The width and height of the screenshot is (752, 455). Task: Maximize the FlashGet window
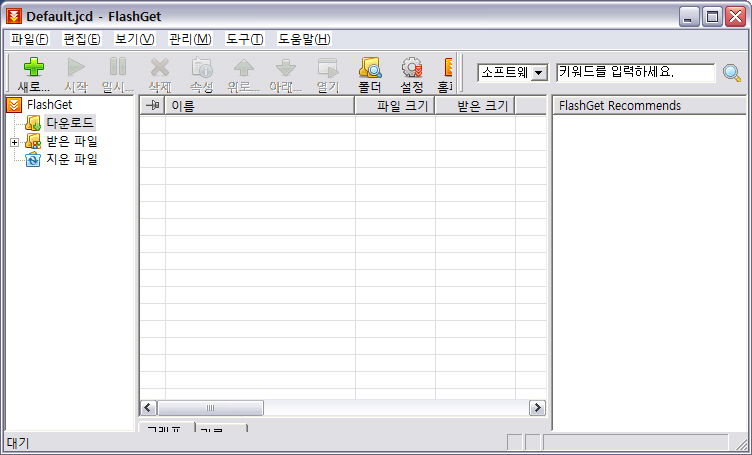[x=712, y=17]
